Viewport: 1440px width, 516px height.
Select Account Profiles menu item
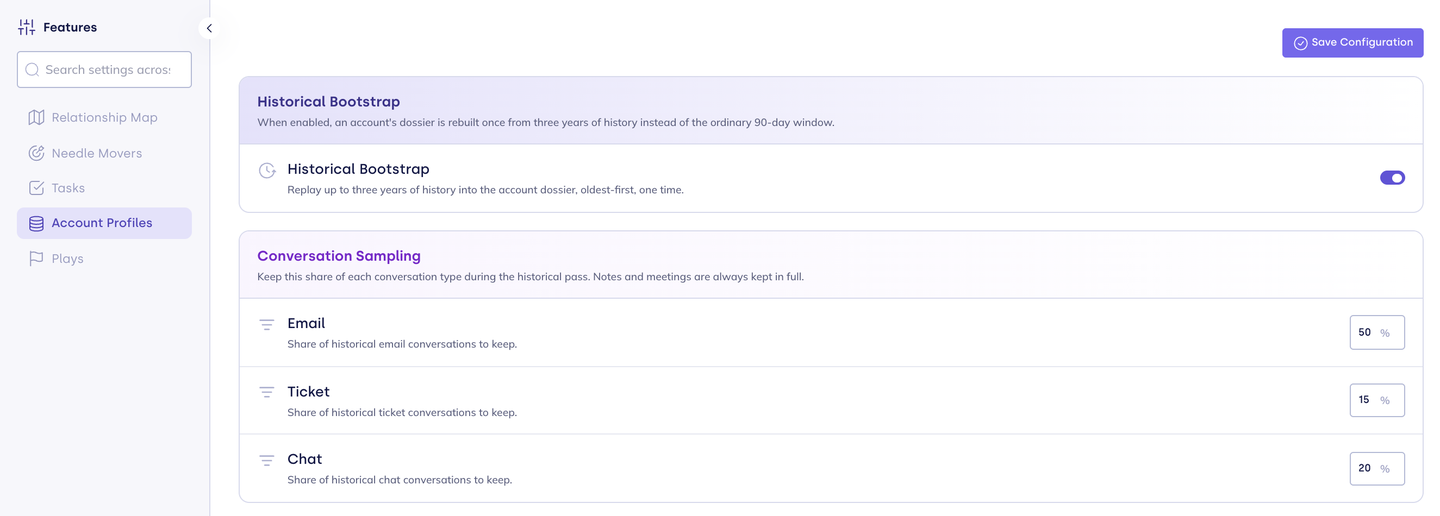click(104, 223)
